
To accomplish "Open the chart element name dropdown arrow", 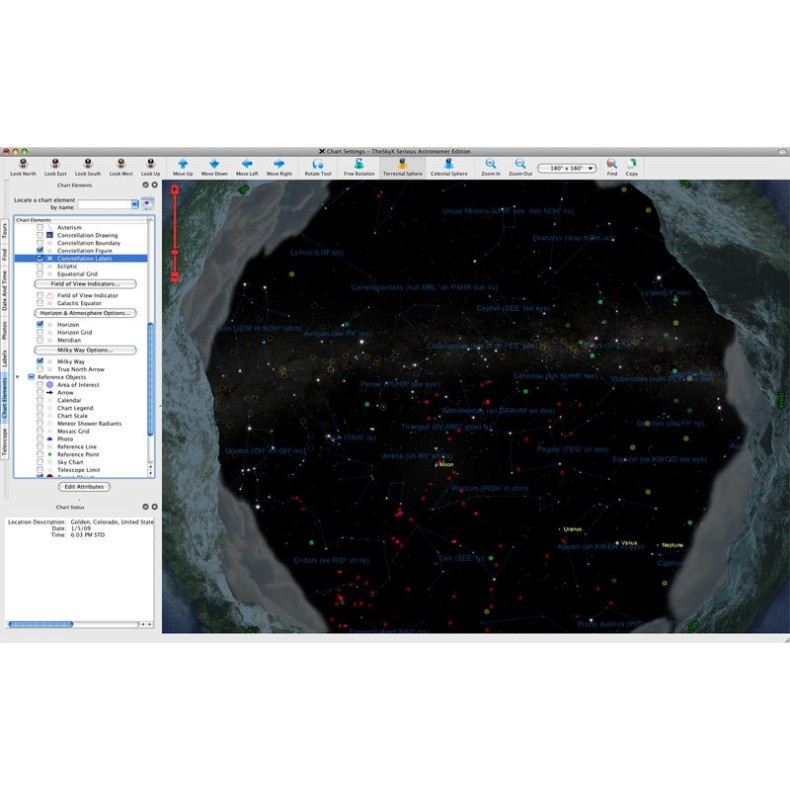I will point(135,204).
